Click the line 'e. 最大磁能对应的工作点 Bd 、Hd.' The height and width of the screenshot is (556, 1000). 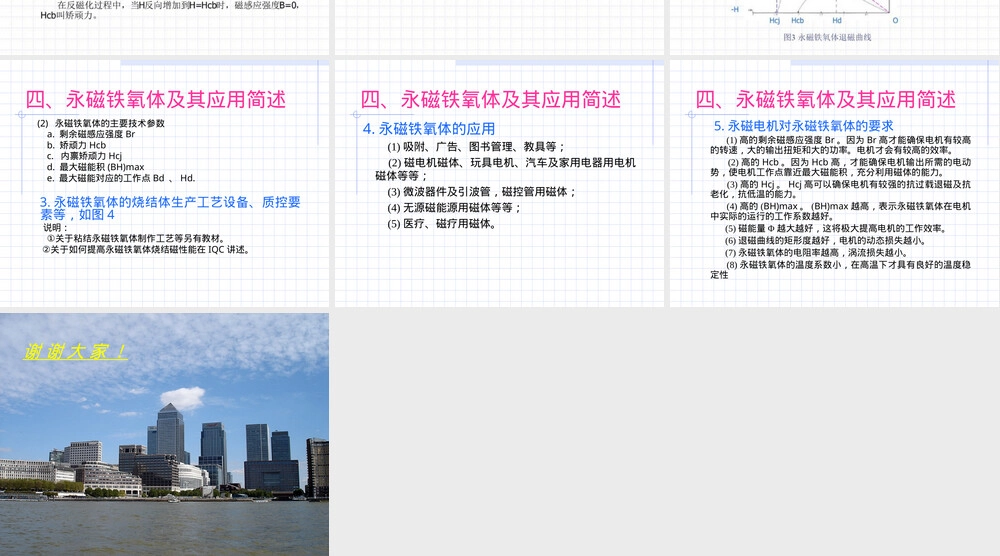pos(121,178)
